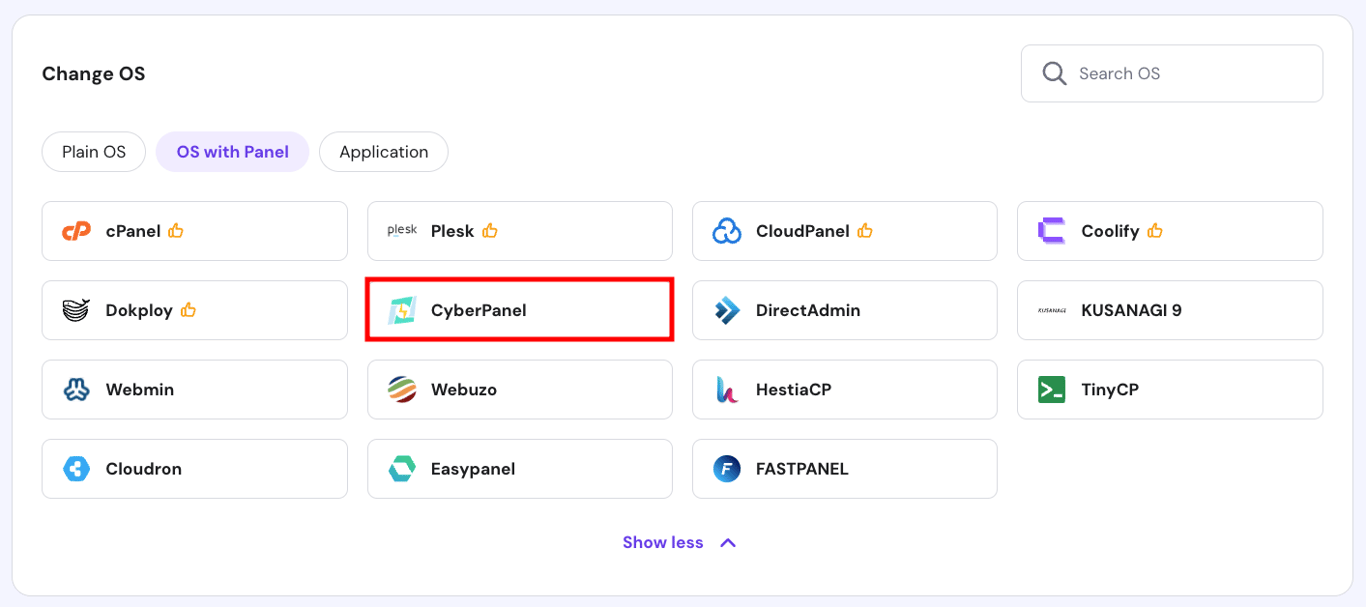Select the CloudPanel cloud icon

tap(727, 230)
